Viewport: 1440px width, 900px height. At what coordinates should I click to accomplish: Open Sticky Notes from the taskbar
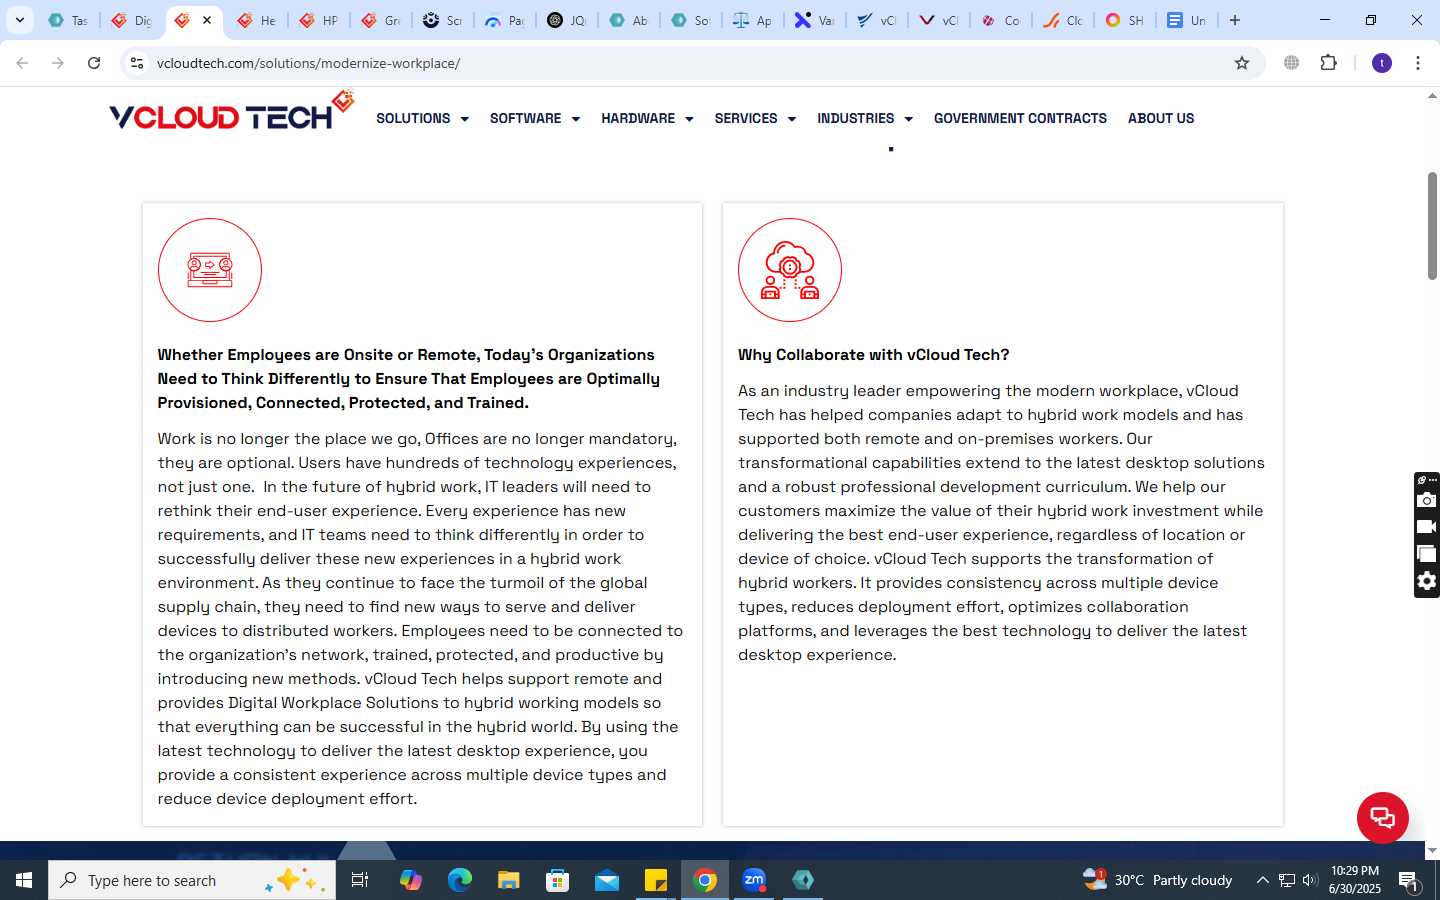(x=656, y=880)
